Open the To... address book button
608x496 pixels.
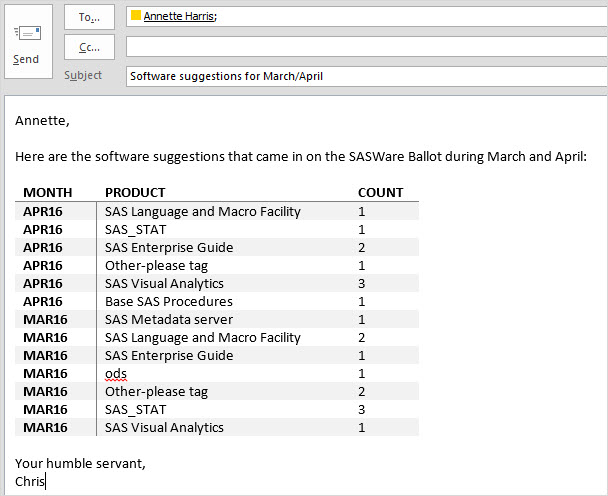pyautogui.click(x=89, y=17)
